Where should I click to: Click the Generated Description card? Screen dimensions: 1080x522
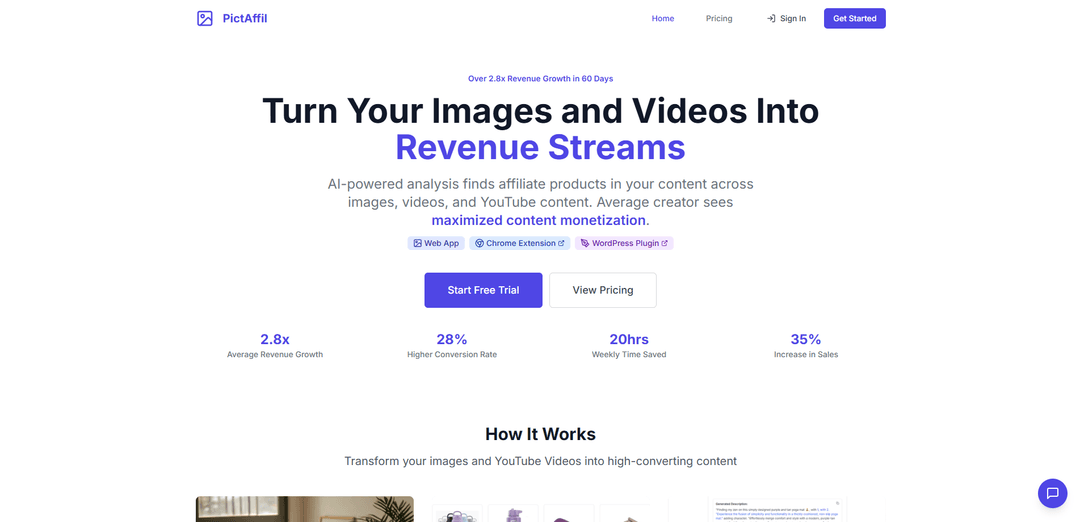point(777,509)
